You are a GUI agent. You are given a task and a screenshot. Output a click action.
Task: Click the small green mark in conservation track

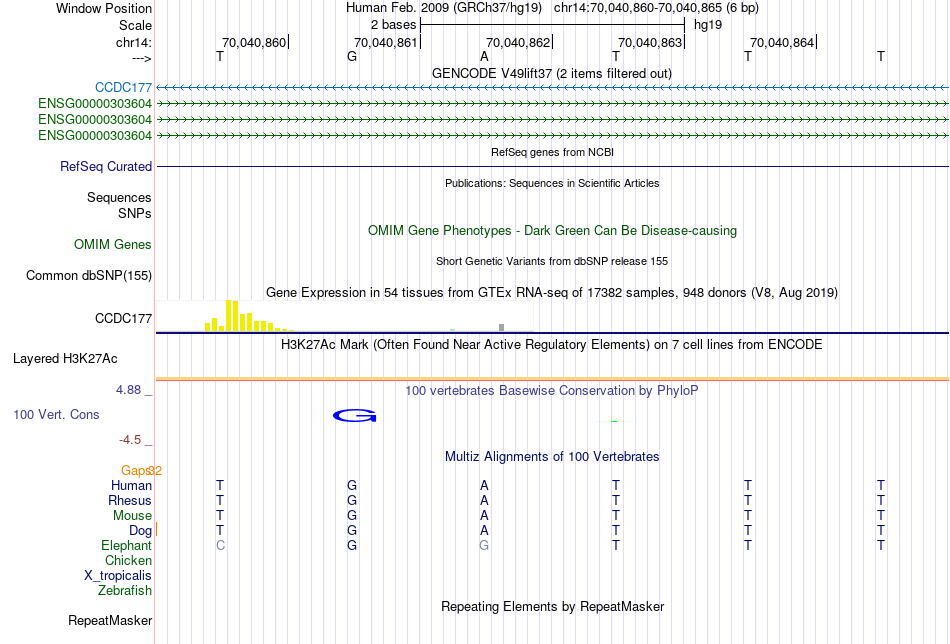pyautogui.click(x=614, y=421)
